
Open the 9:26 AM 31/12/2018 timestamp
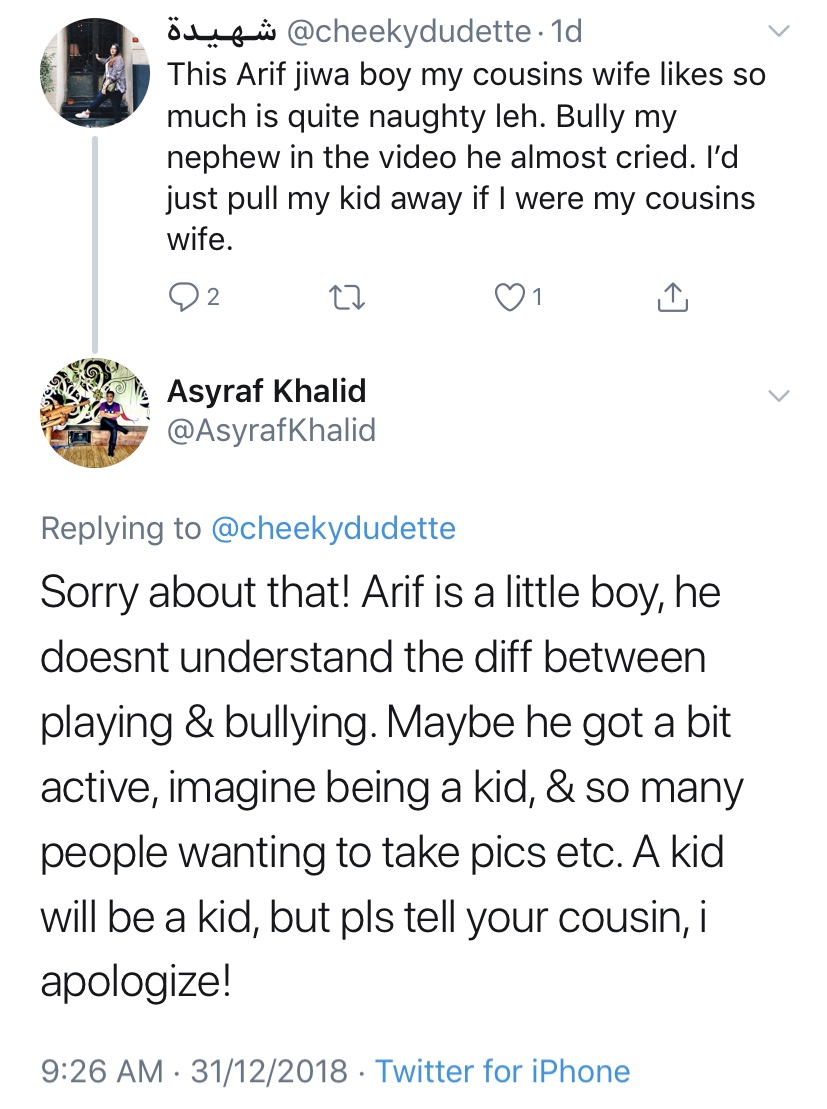tap(194, 1072)
